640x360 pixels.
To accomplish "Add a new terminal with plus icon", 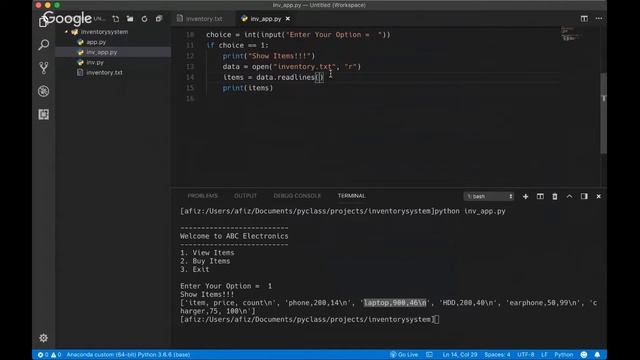I will point(525,196).
